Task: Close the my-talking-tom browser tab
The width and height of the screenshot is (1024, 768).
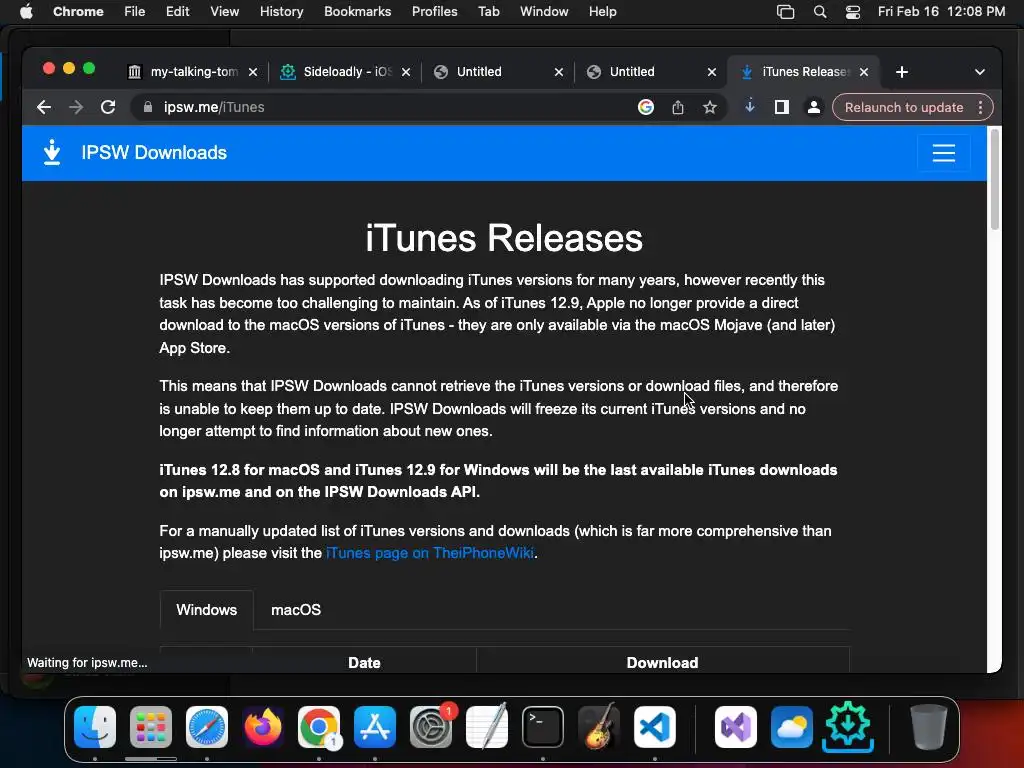Action: pos(253,72)
